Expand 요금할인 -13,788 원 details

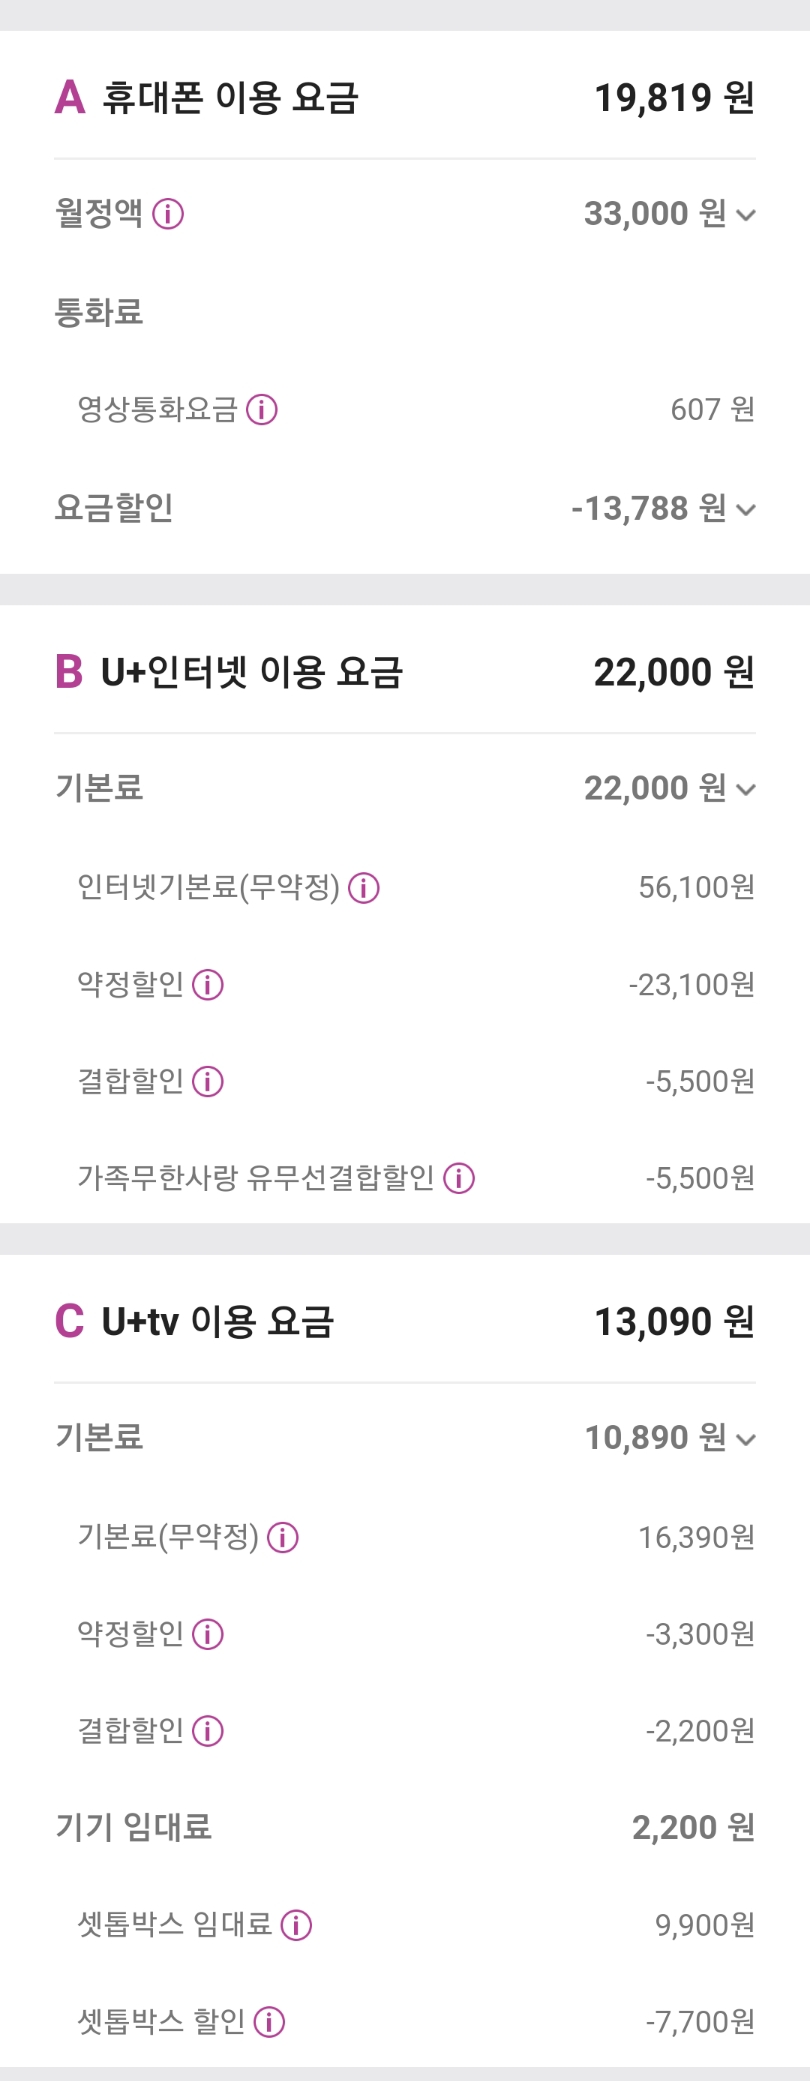[746, 509]
